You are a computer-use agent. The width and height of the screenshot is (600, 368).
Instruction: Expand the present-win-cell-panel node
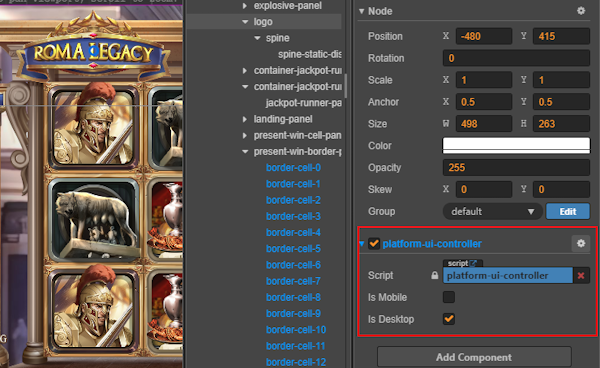245,135
